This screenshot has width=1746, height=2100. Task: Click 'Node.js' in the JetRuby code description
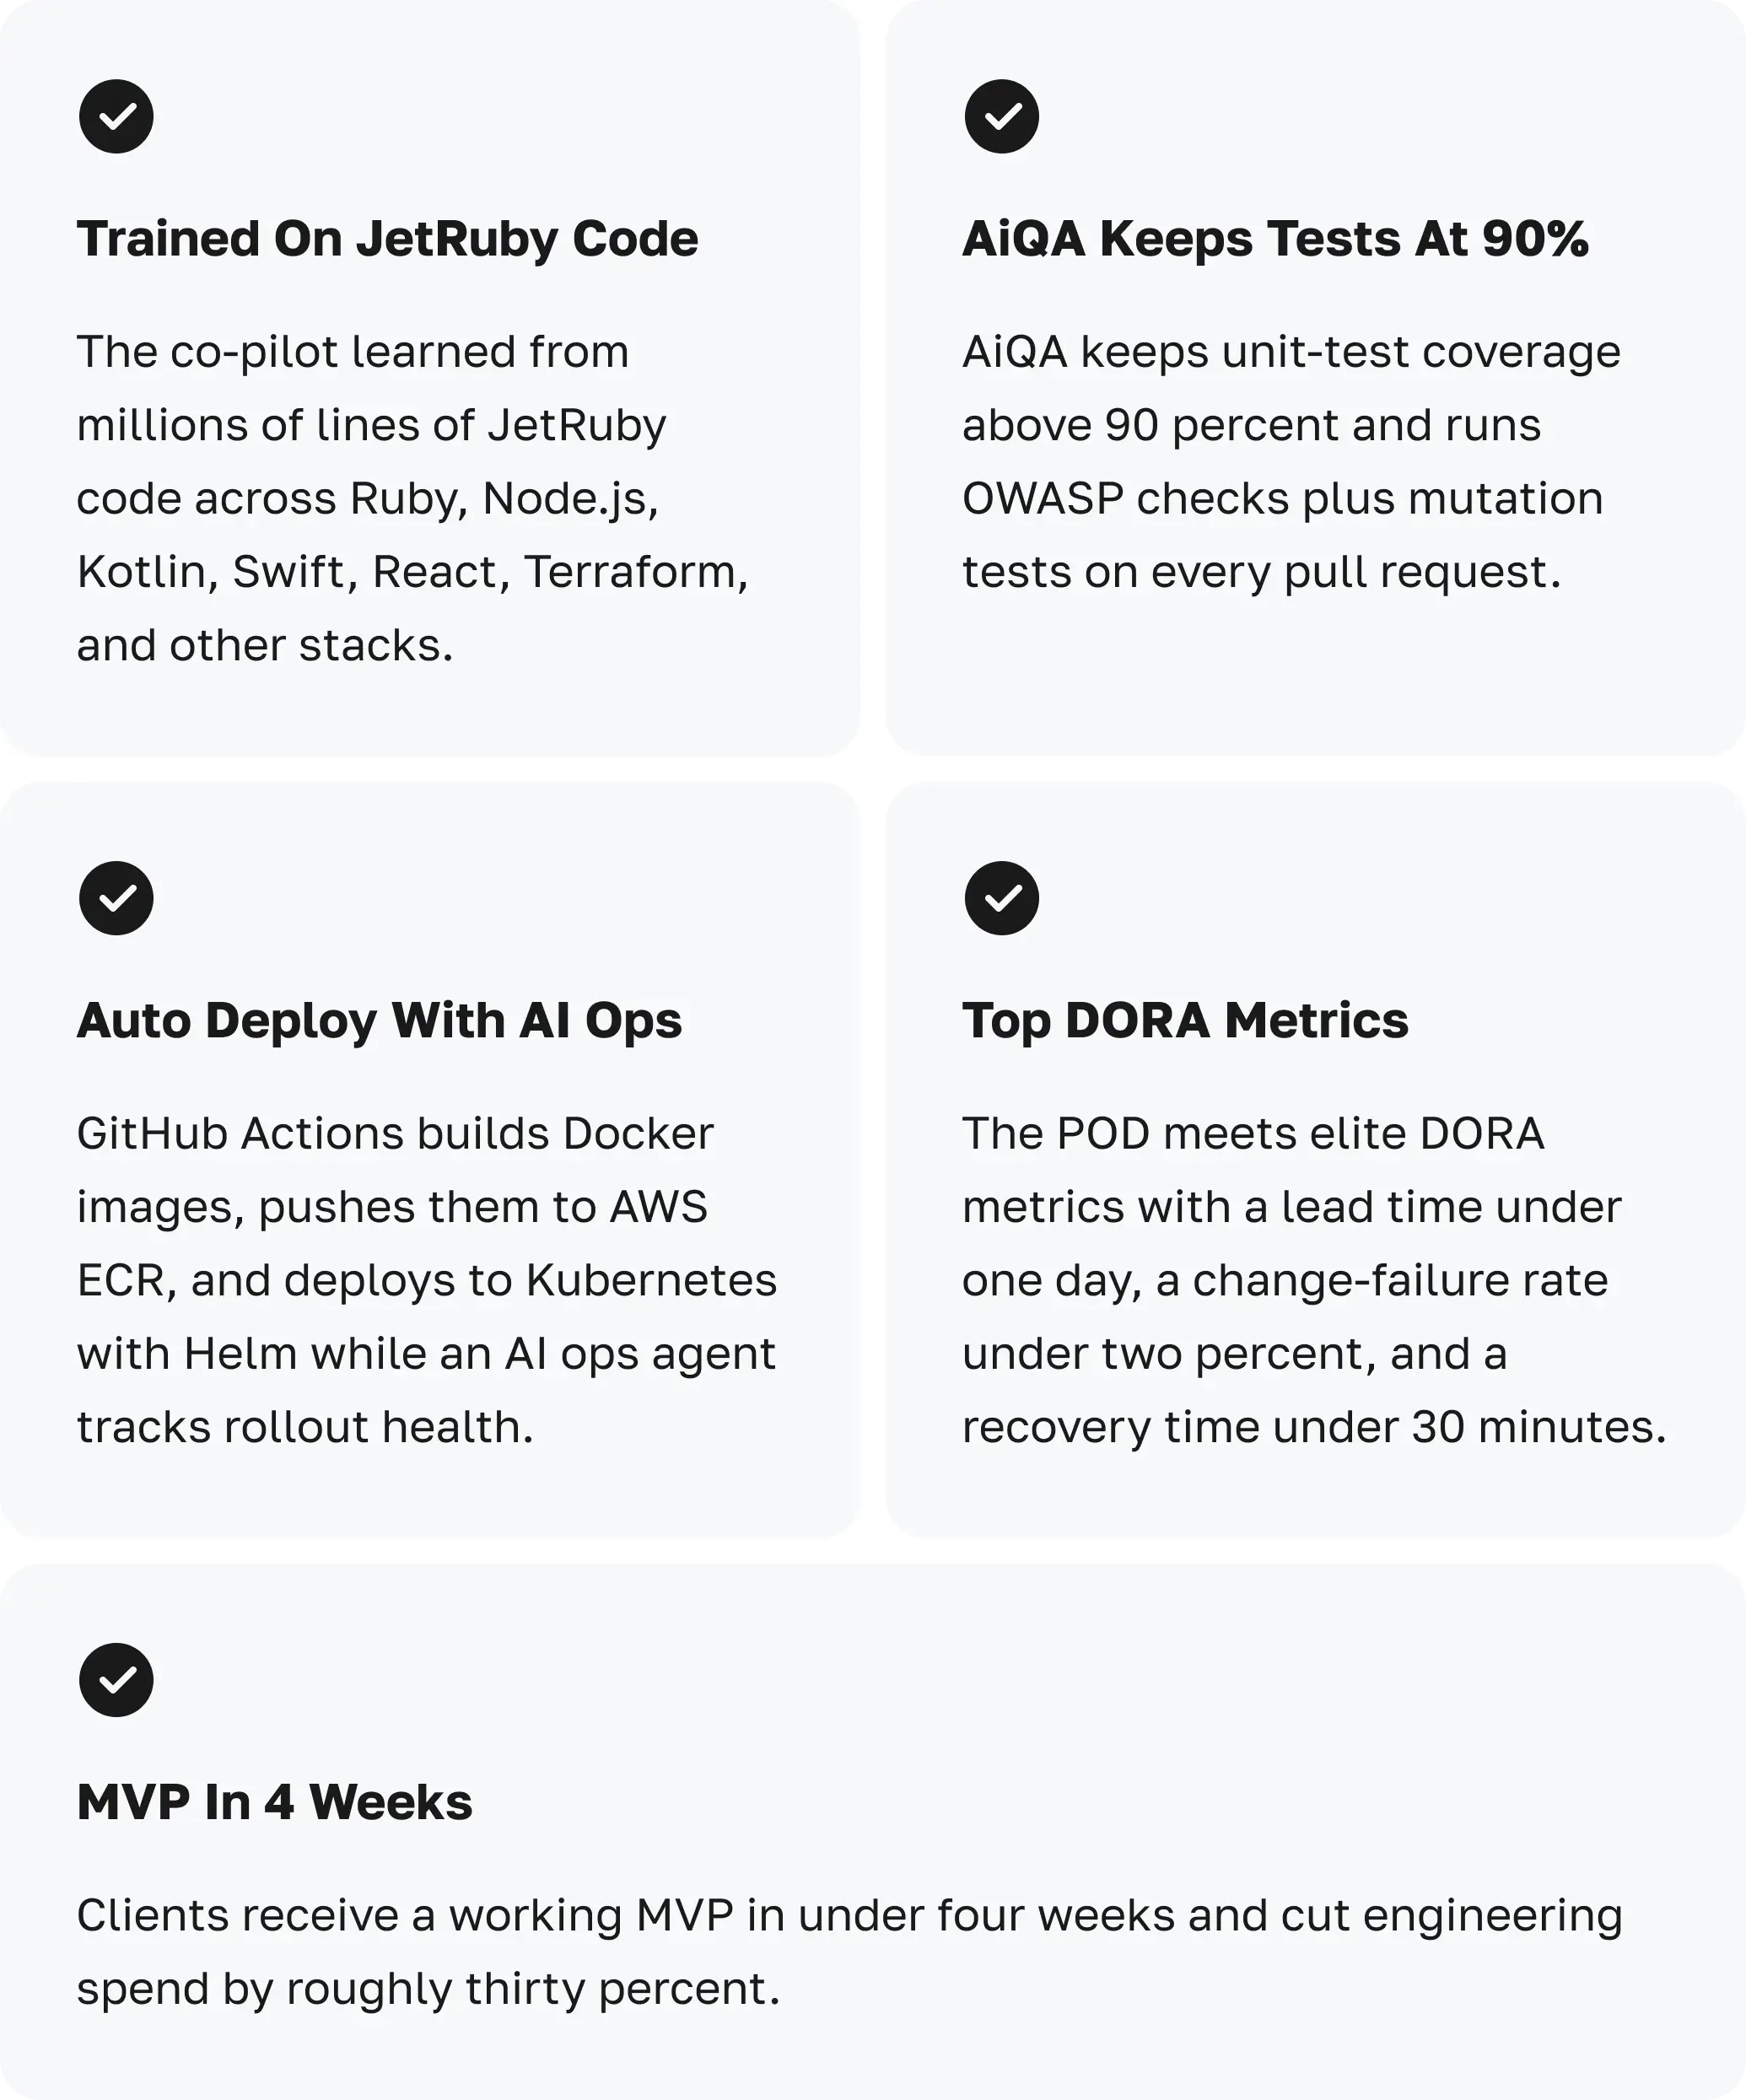569,499
